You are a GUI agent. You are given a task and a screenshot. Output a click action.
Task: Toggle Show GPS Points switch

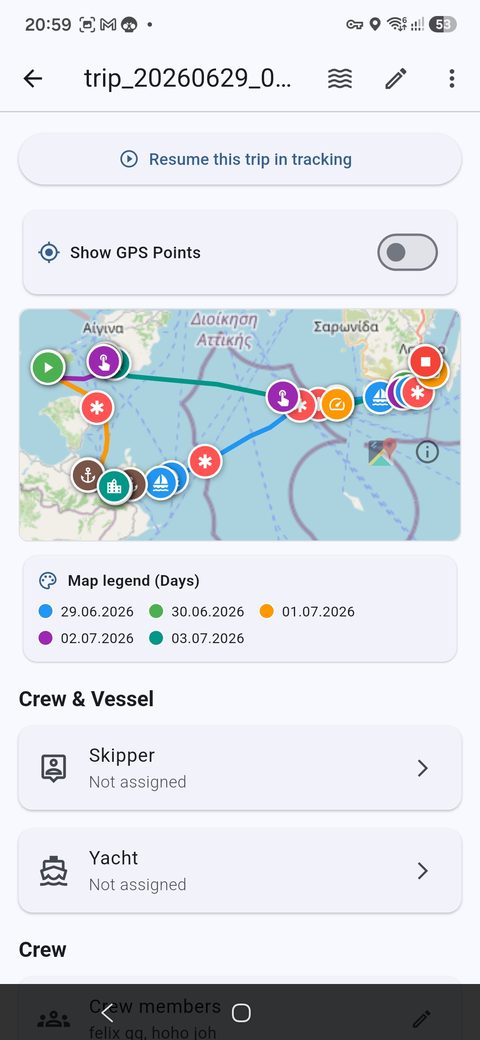[x=407, y=252]
